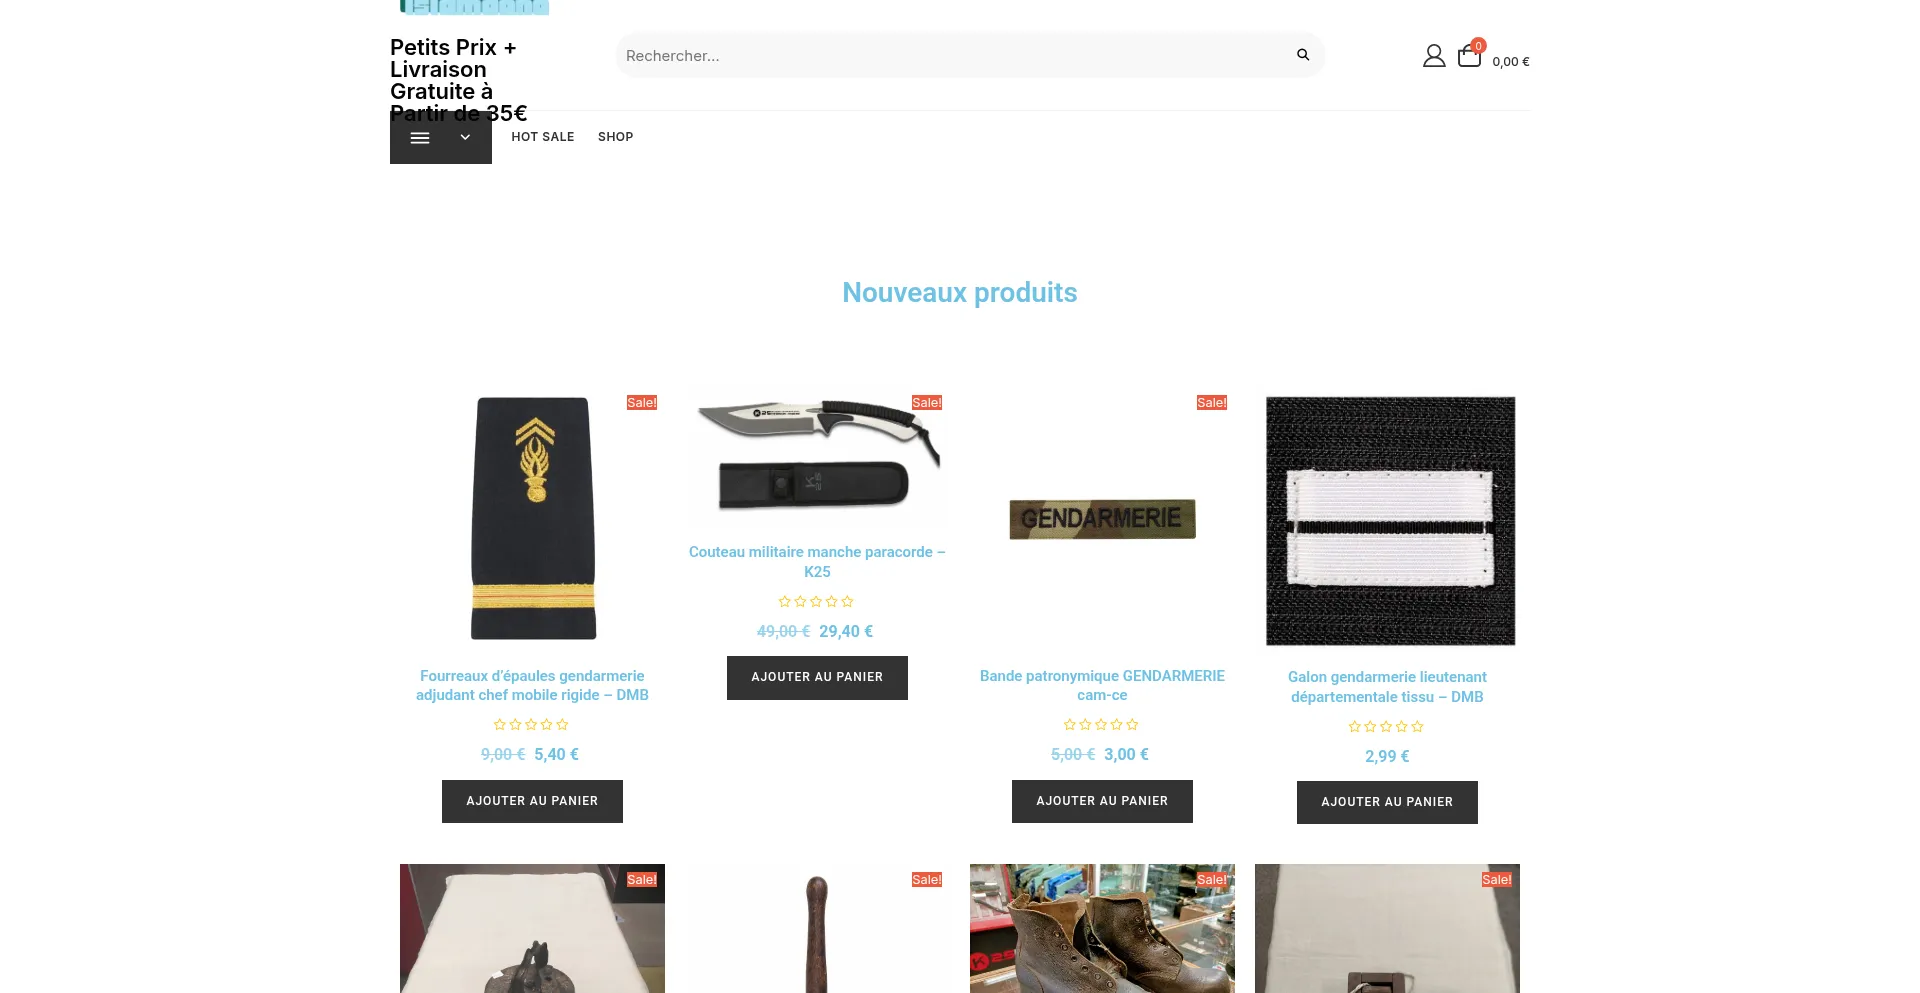Image resolution: width=1920 pixels, height=993 pixels.
Task: Click the Sale badge on the paracord knife
Action: click(926, 403)
